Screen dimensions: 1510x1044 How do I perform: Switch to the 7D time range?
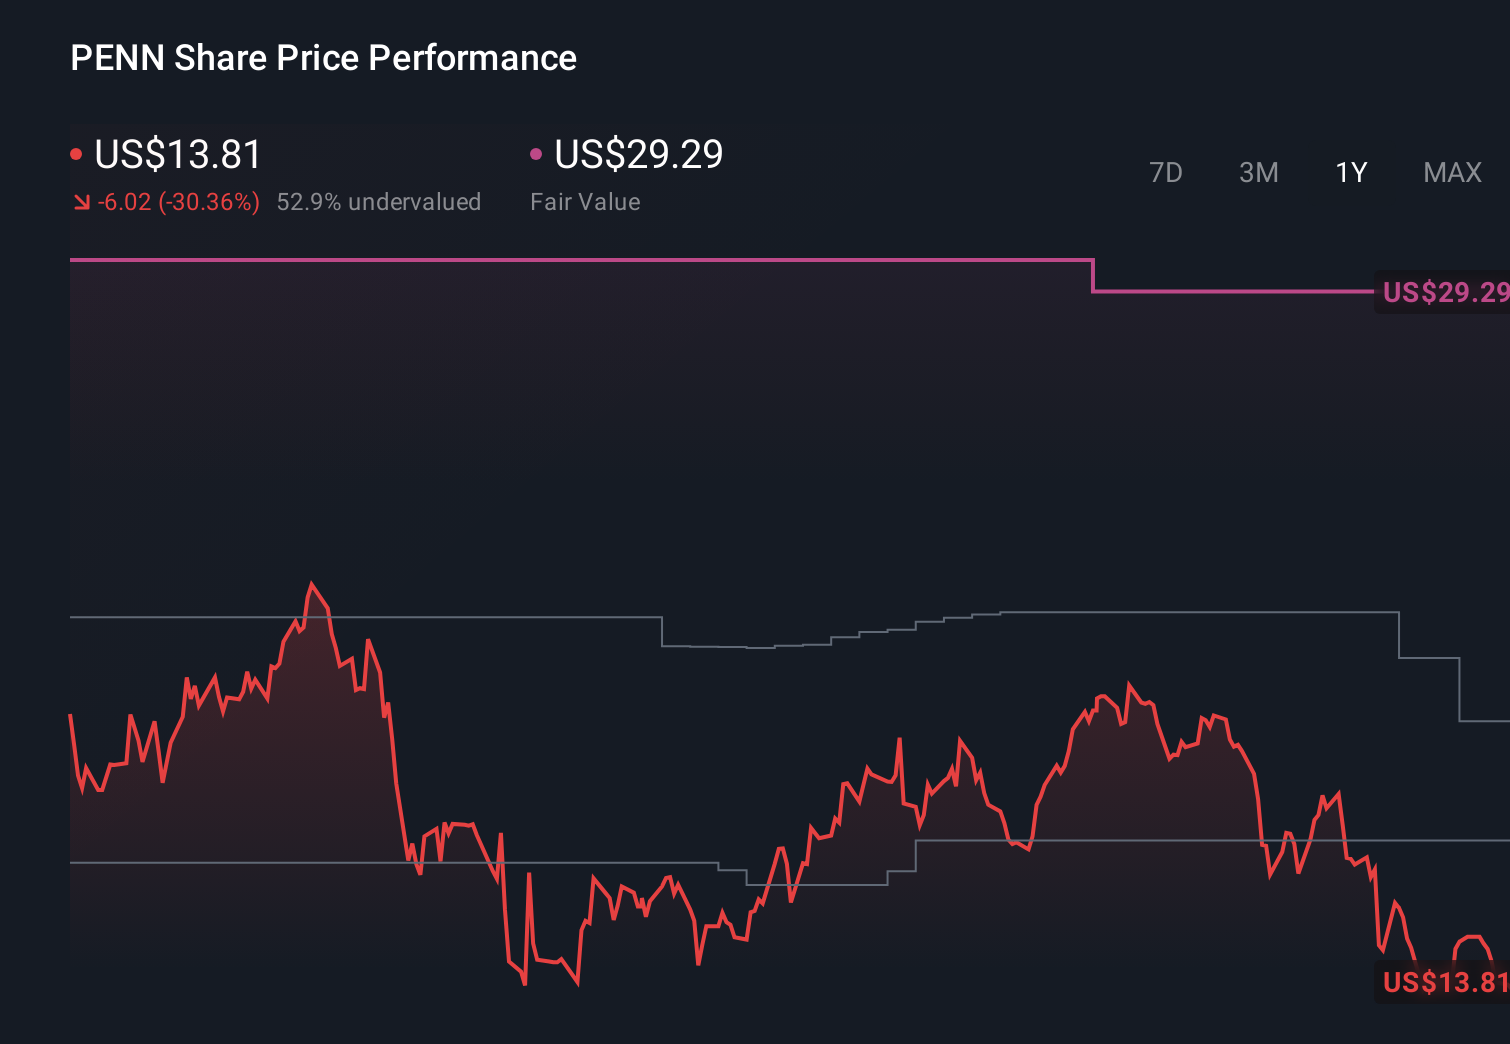tap(1167, 172)
